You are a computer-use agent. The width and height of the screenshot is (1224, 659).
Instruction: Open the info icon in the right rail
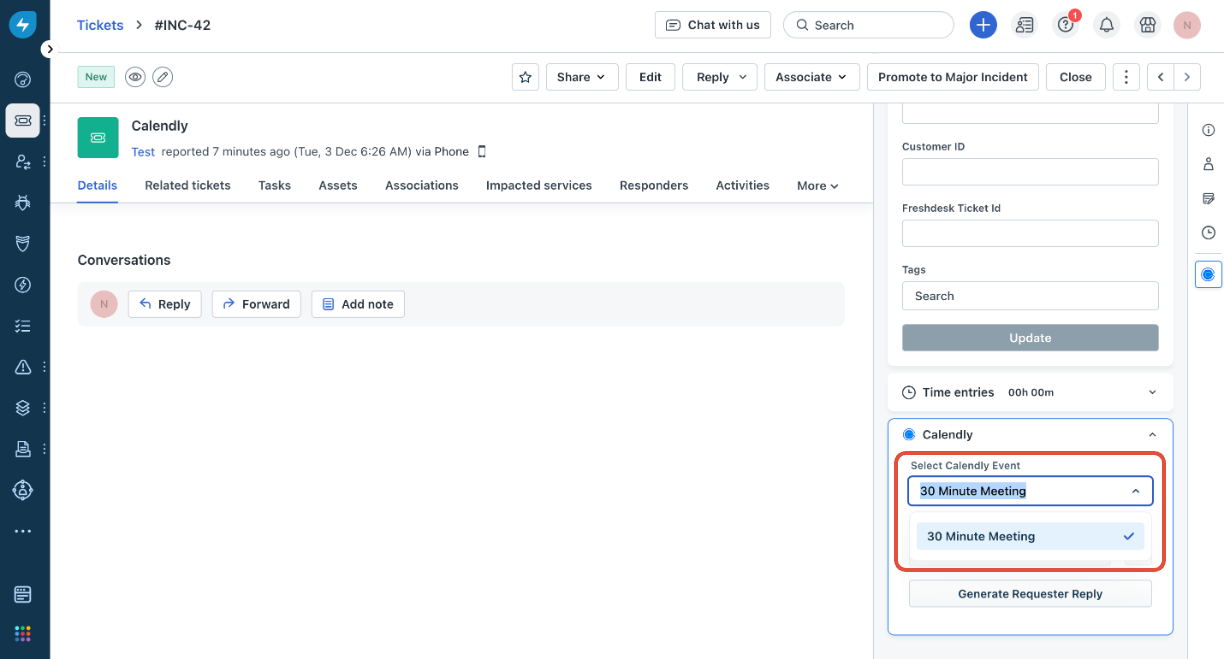pos(1208,130)
